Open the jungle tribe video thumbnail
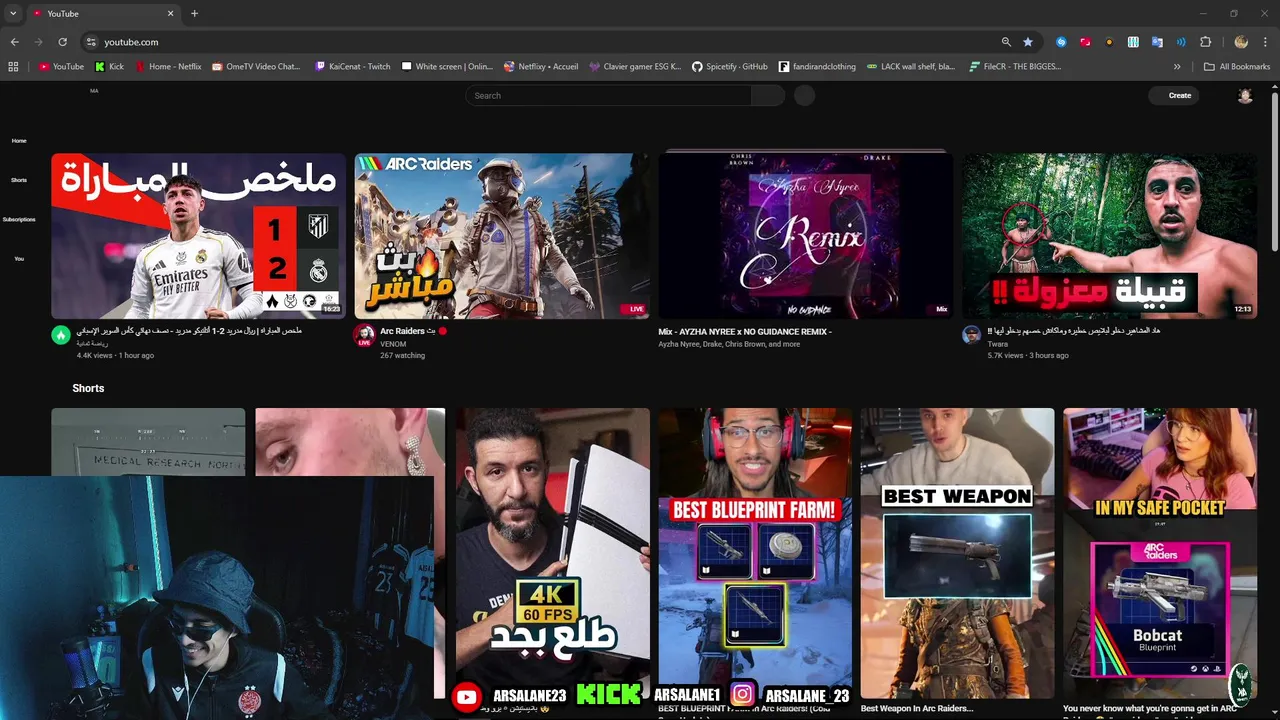Image resolution: width=1280 pixels, height=720 pixels. [1110, 236]
